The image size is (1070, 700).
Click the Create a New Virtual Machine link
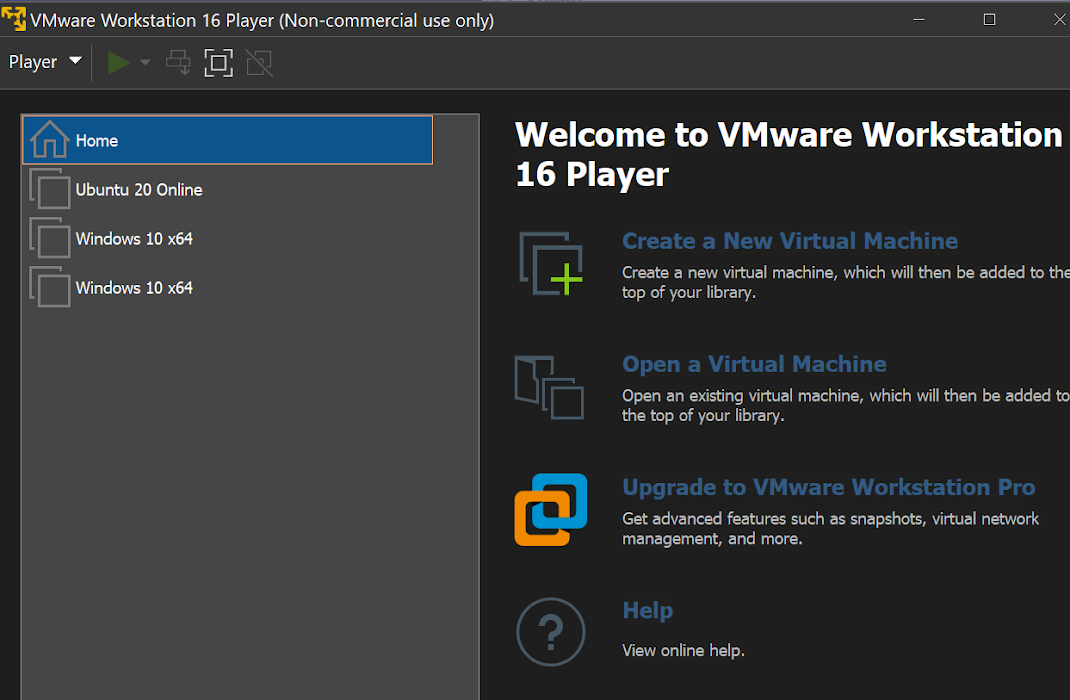coord(789,240)
